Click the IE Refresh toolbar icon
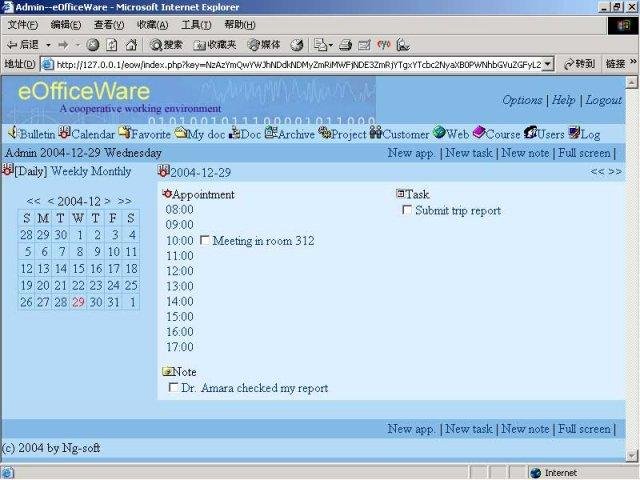The width and height of the screenshot is (640, 480). click(x=112, y=45)
